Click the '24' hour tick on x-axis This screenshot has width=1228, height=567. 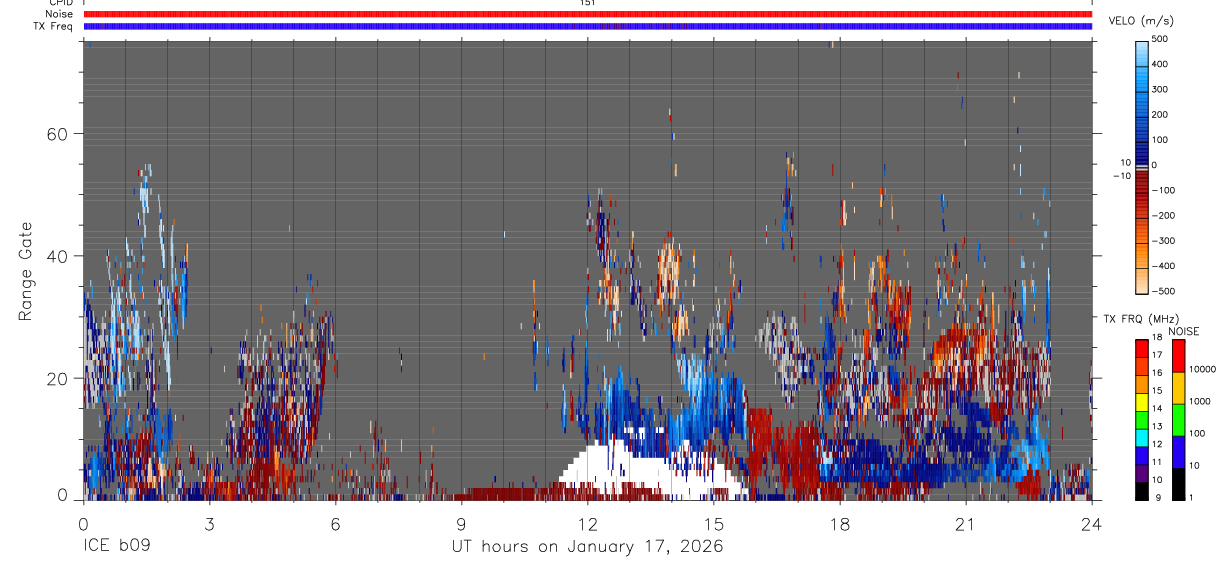[x=1091, y=523]
